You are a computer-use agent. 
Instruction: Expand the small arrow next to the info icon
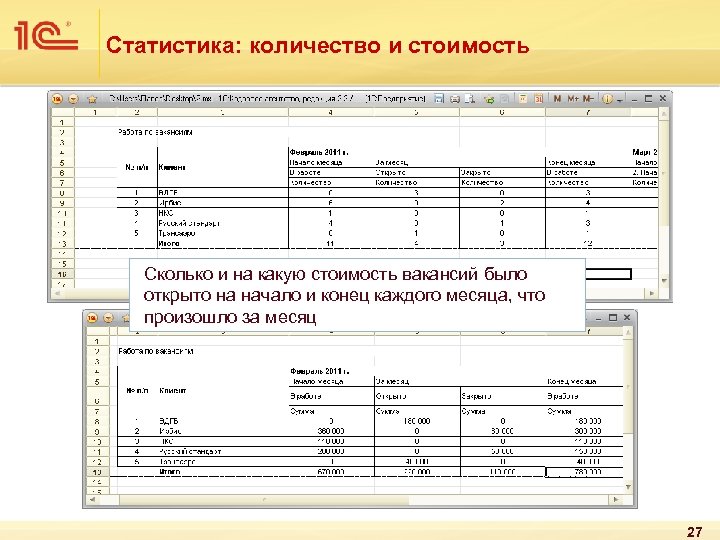619,100
